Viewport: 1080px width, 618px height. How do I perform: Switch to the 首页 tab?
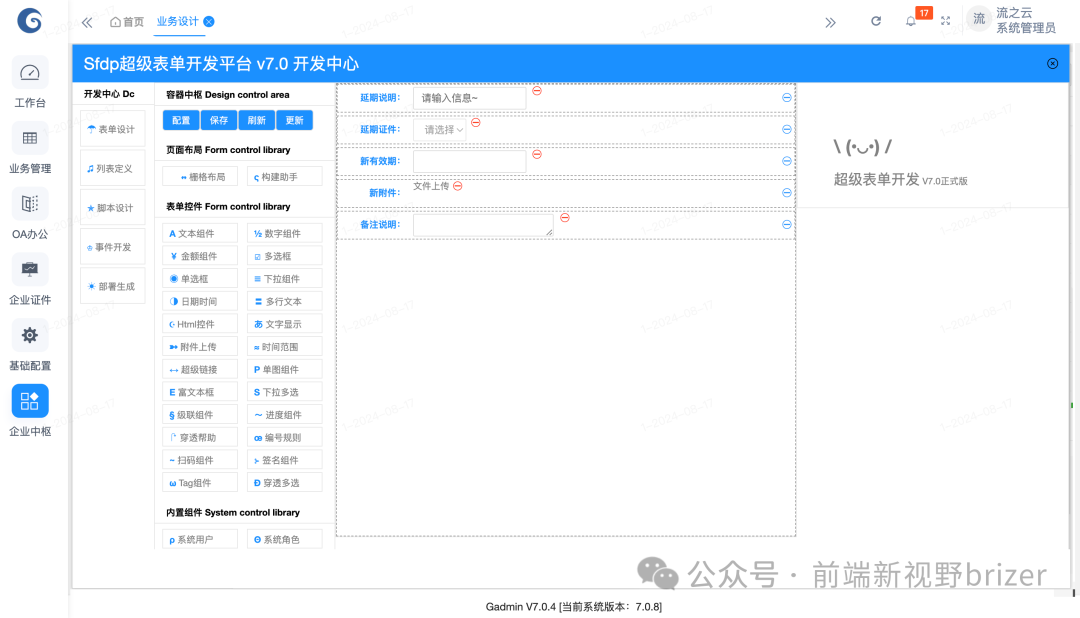click(x=127, y=21)
